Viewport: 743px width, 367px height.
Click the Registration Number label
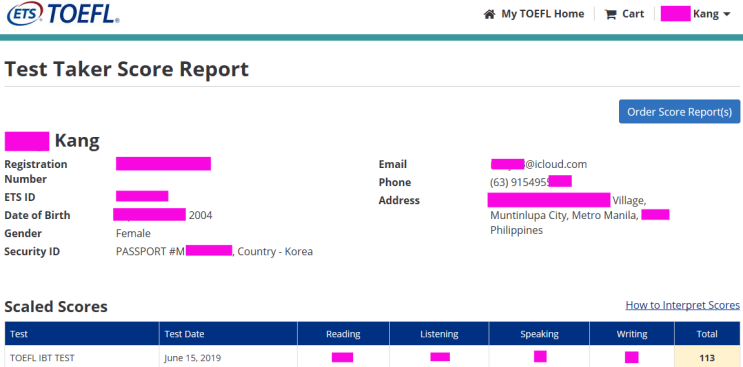pos(36,171)
